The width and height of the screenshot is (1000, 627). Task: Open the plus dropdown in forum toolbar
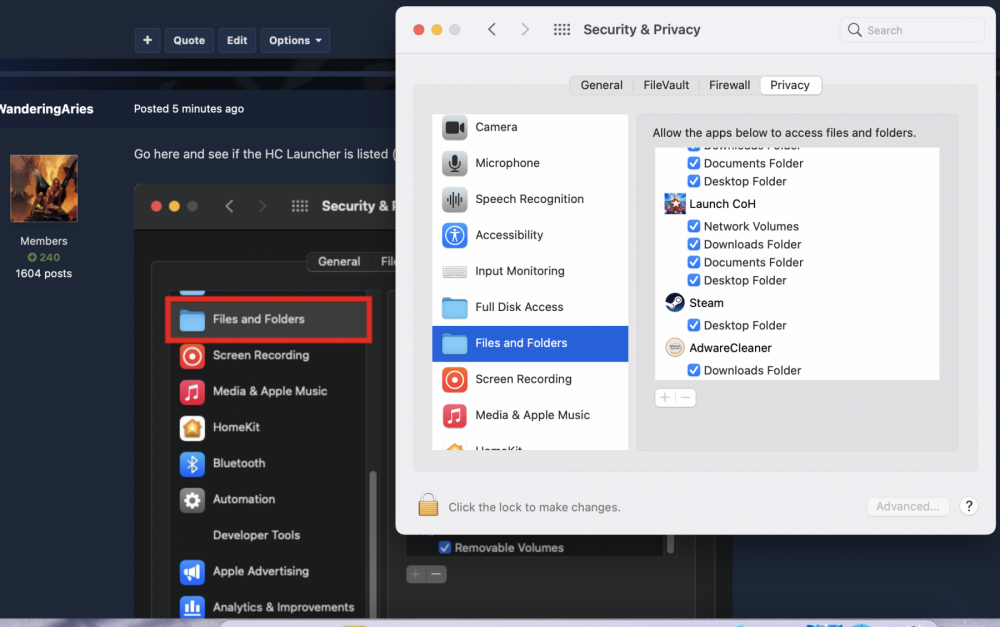tap(147, 41)
